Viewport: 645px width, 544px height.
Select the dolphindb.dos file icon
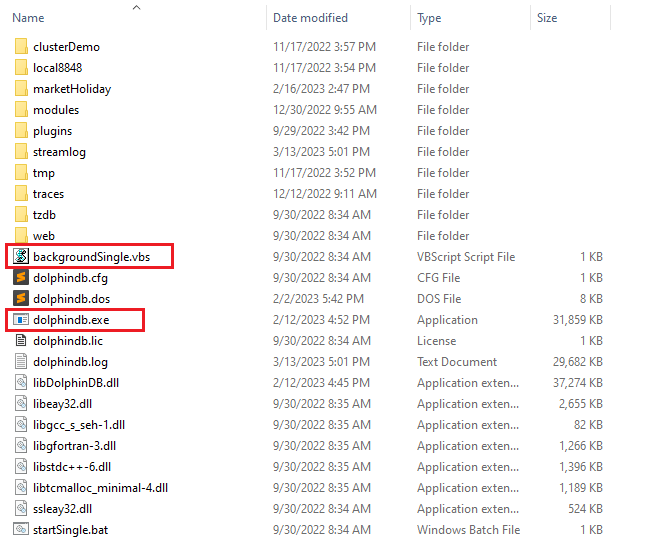click(21, 299)
